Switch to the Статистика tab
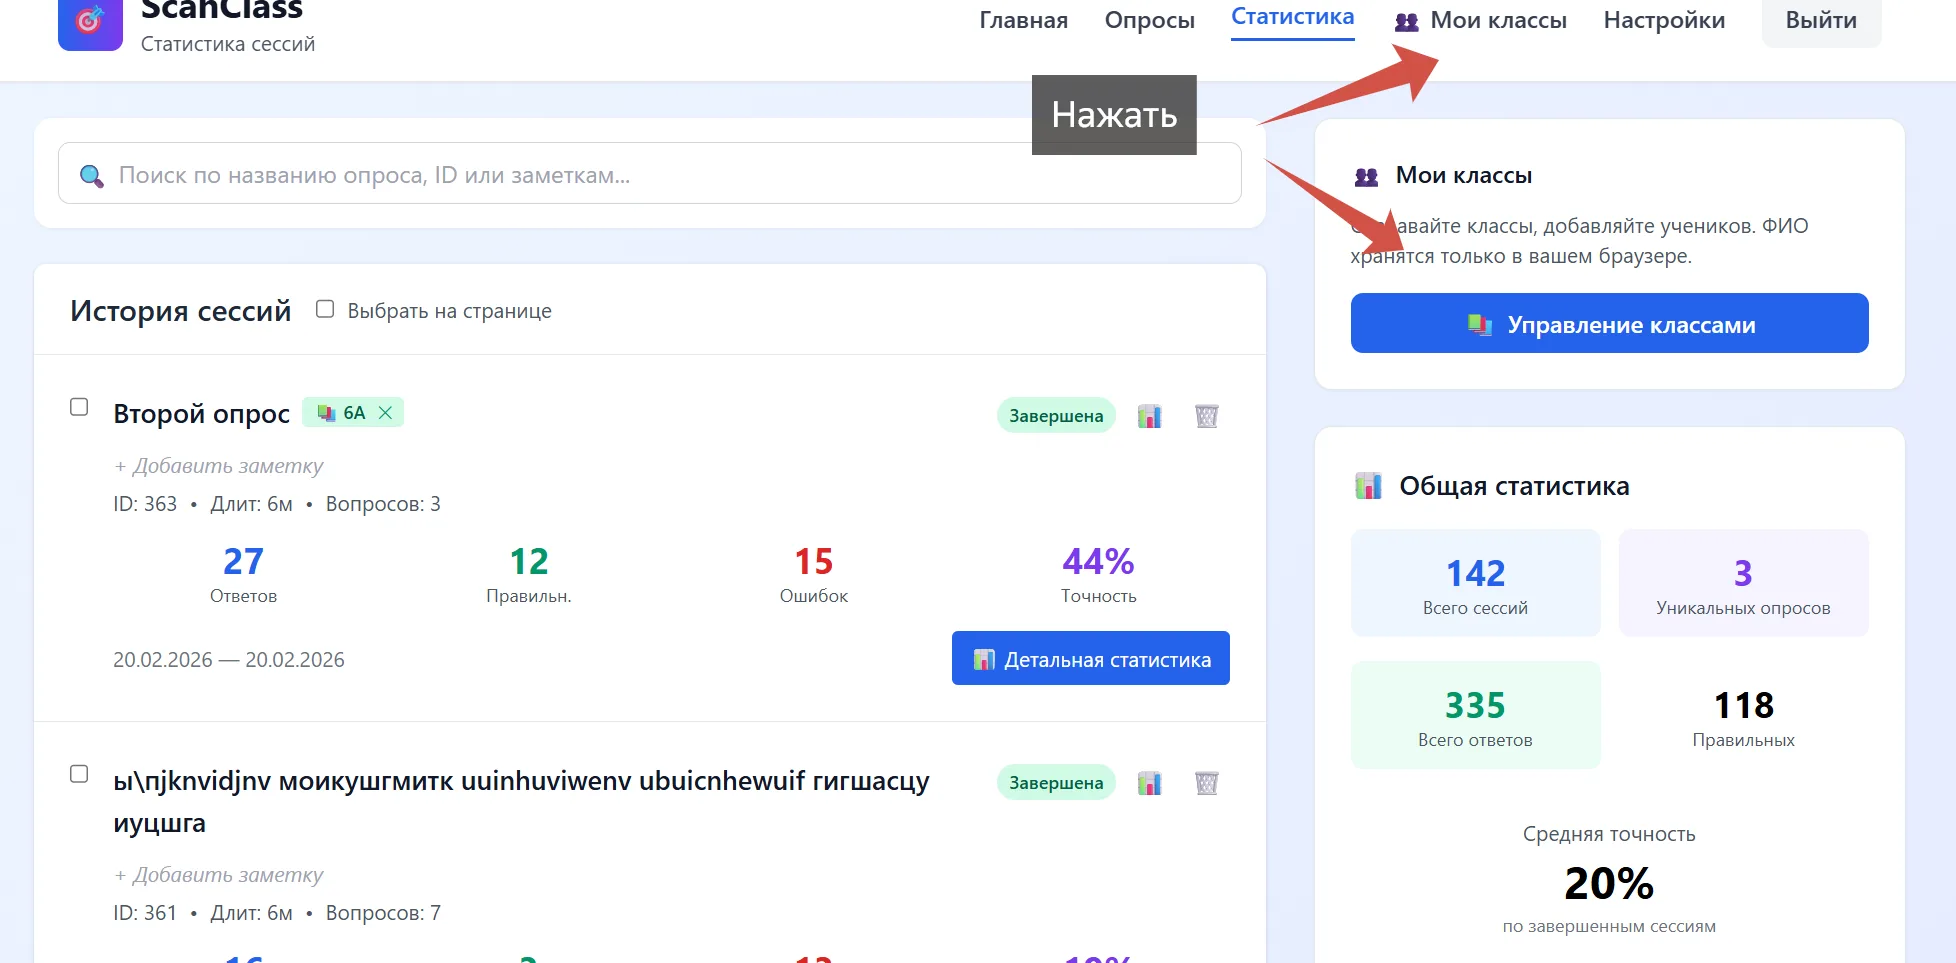1956x963 pixels. tap(1292, 17)
